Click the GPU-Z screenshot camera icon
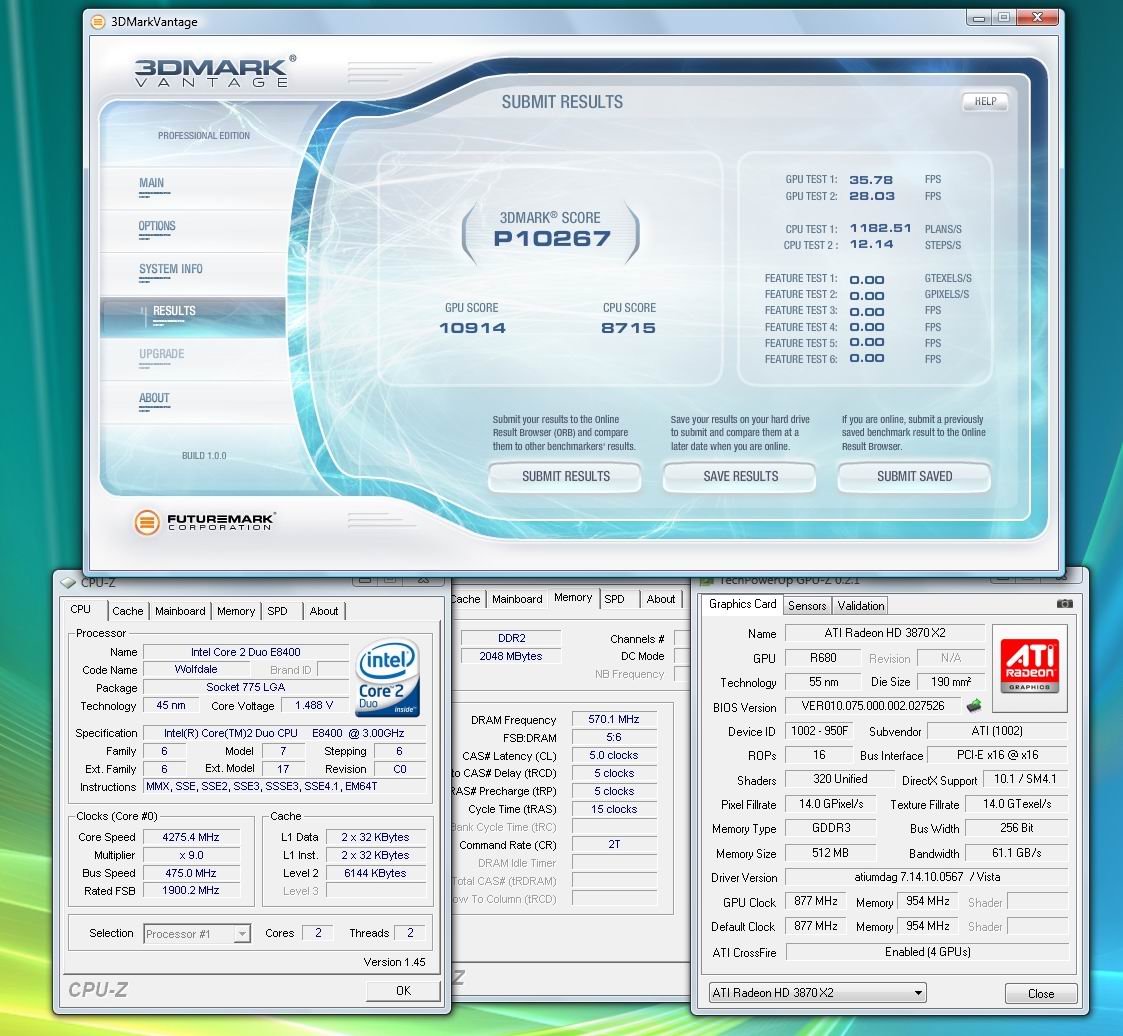Screen dimensions: 1123x1036 tap(1064, 604)
